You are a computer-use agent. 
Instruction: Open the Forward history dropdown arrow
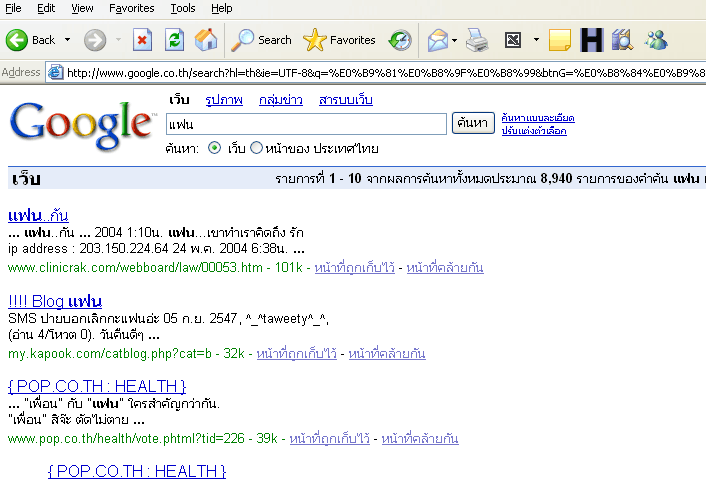pyautogui.click(x=118, y=40)
